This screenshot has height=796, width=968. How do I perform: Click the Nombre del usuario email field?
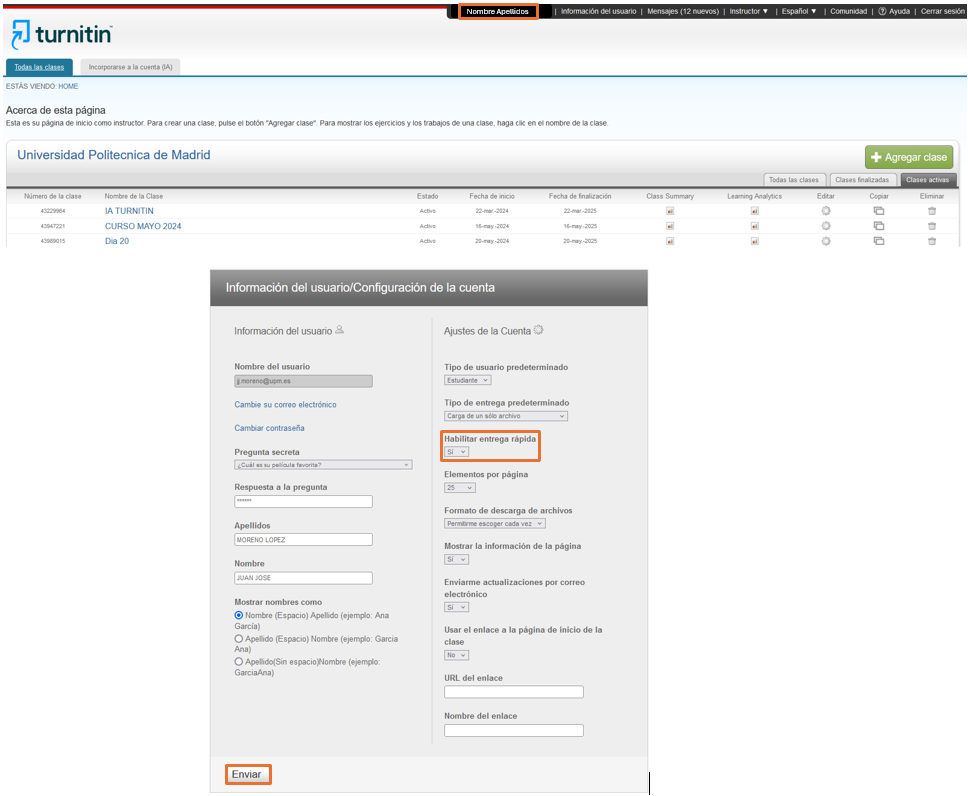pos(303,381)
